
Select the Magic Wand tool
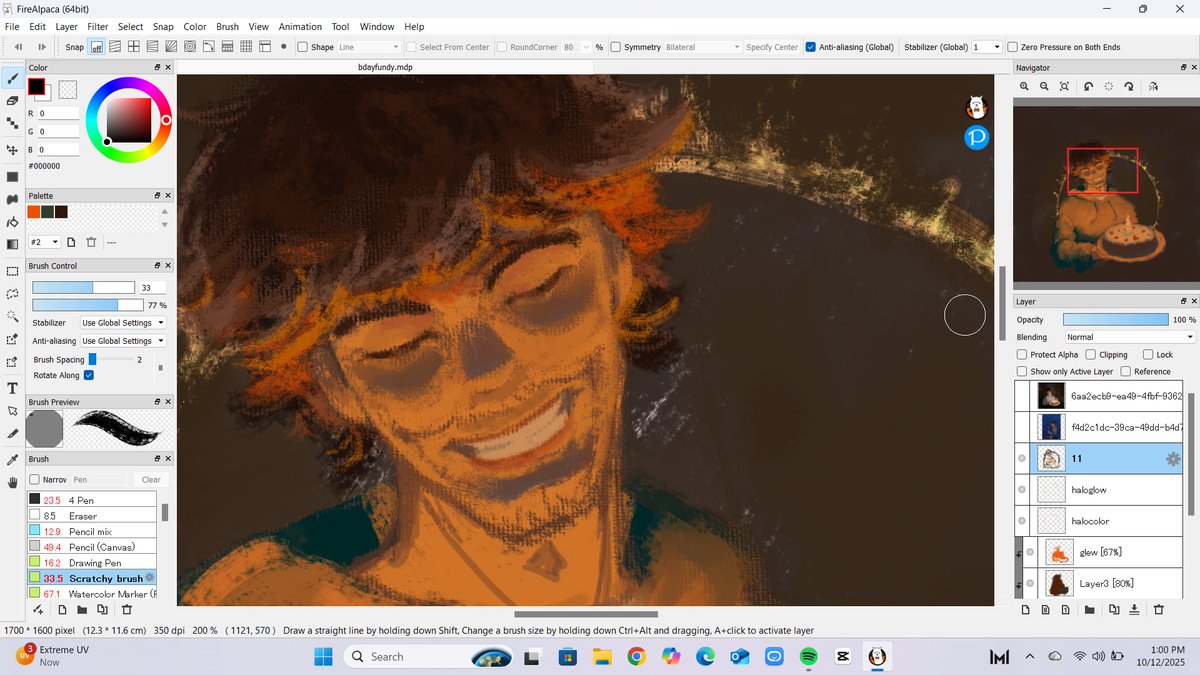(12, 317)
